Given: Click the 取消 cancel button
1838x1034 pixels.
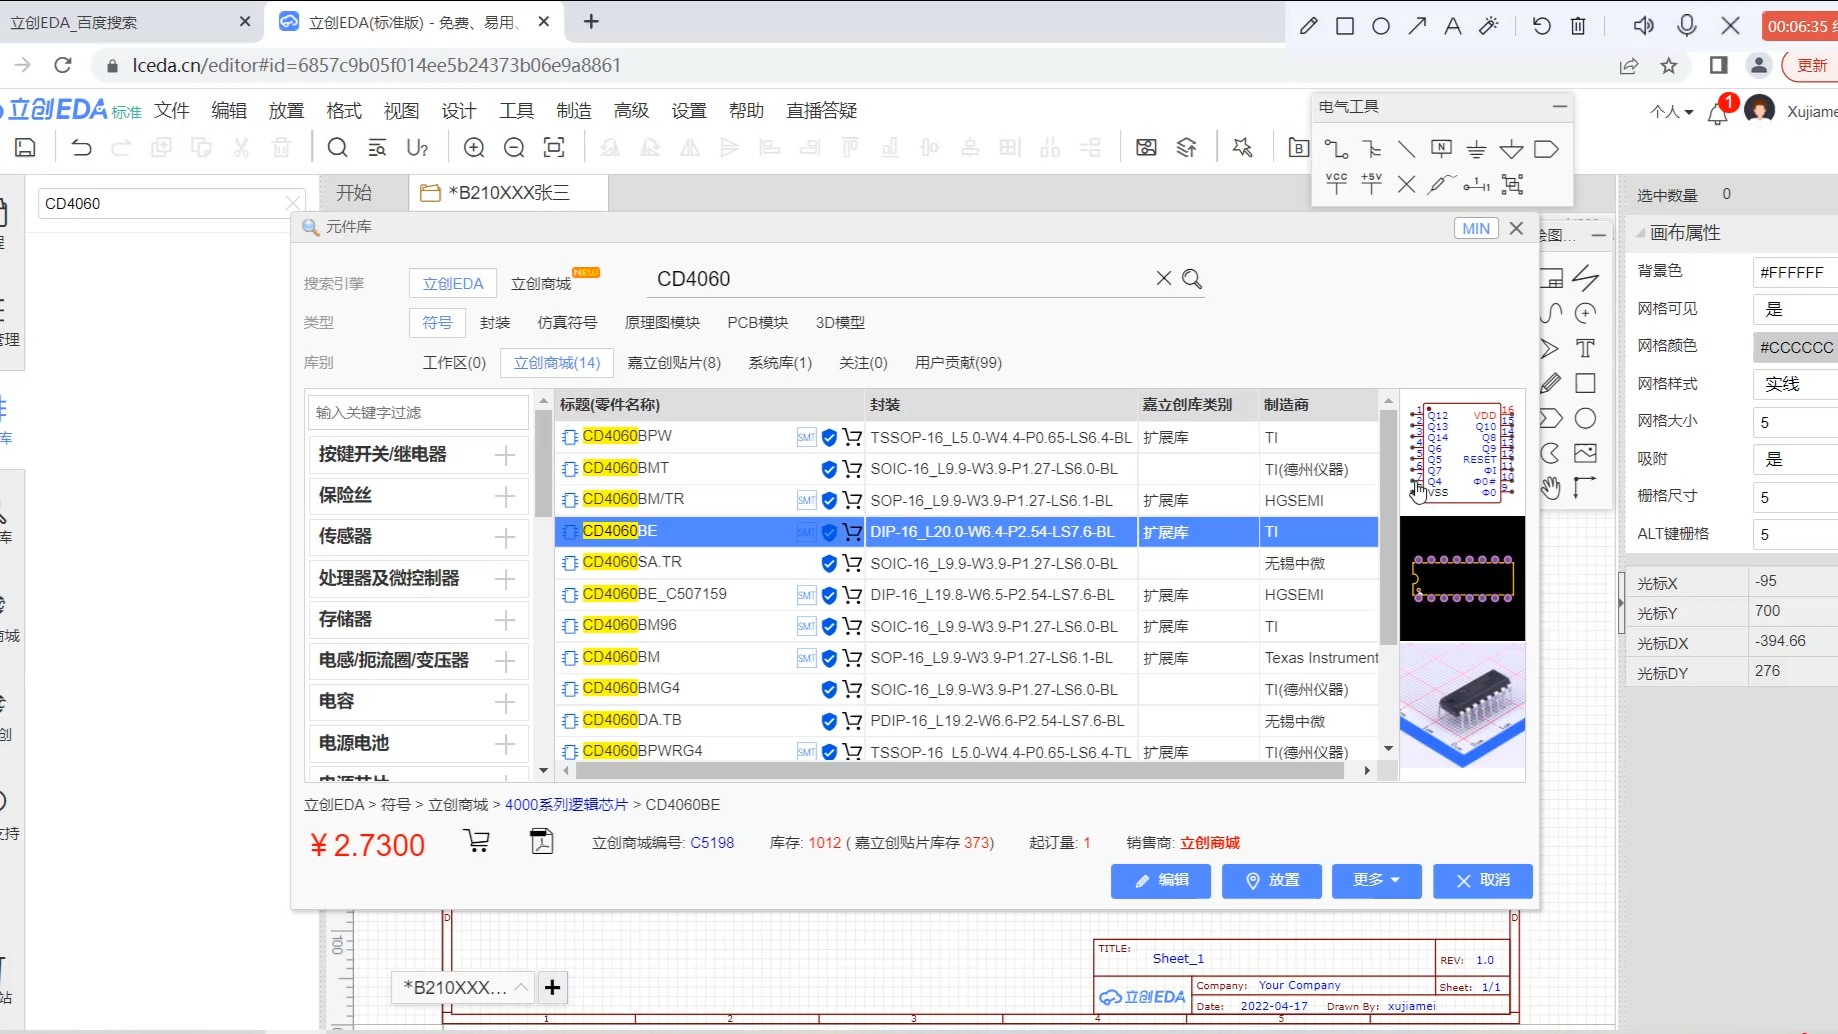Looking at the screenshot, I should [1483, 880].
